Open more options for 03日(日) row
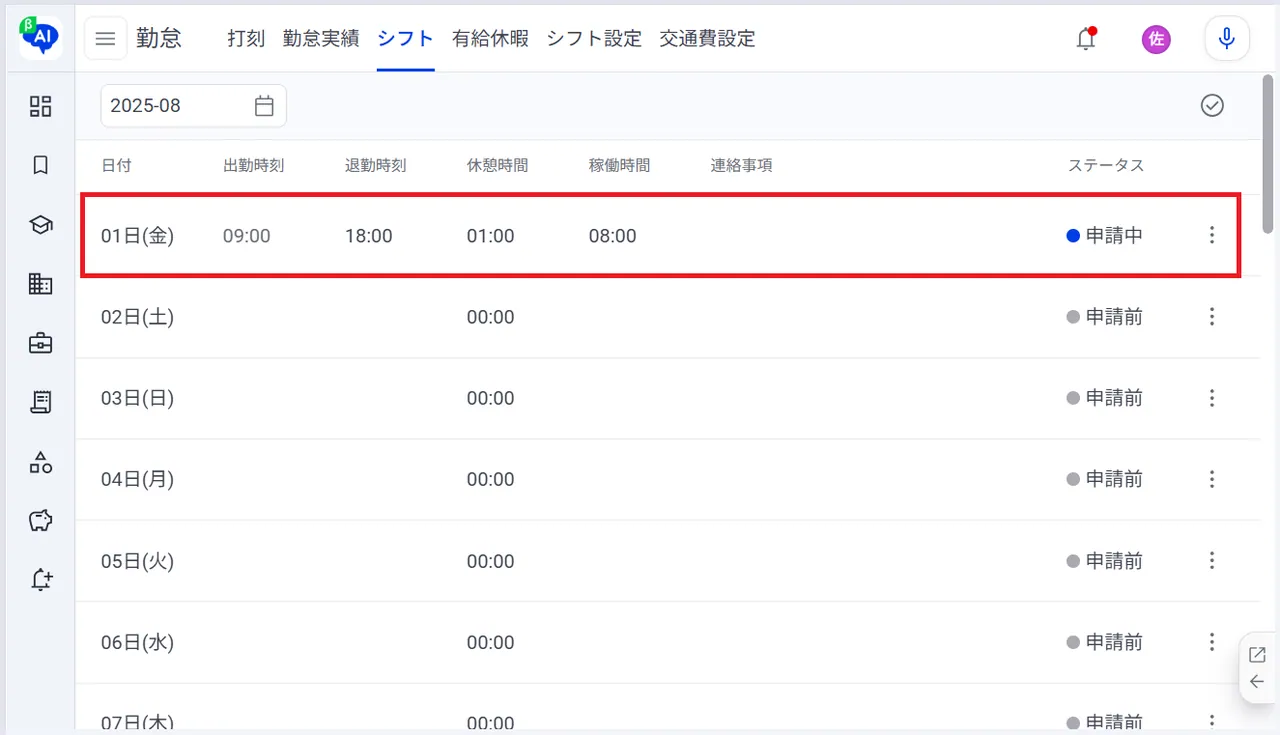 point(1212,398)
